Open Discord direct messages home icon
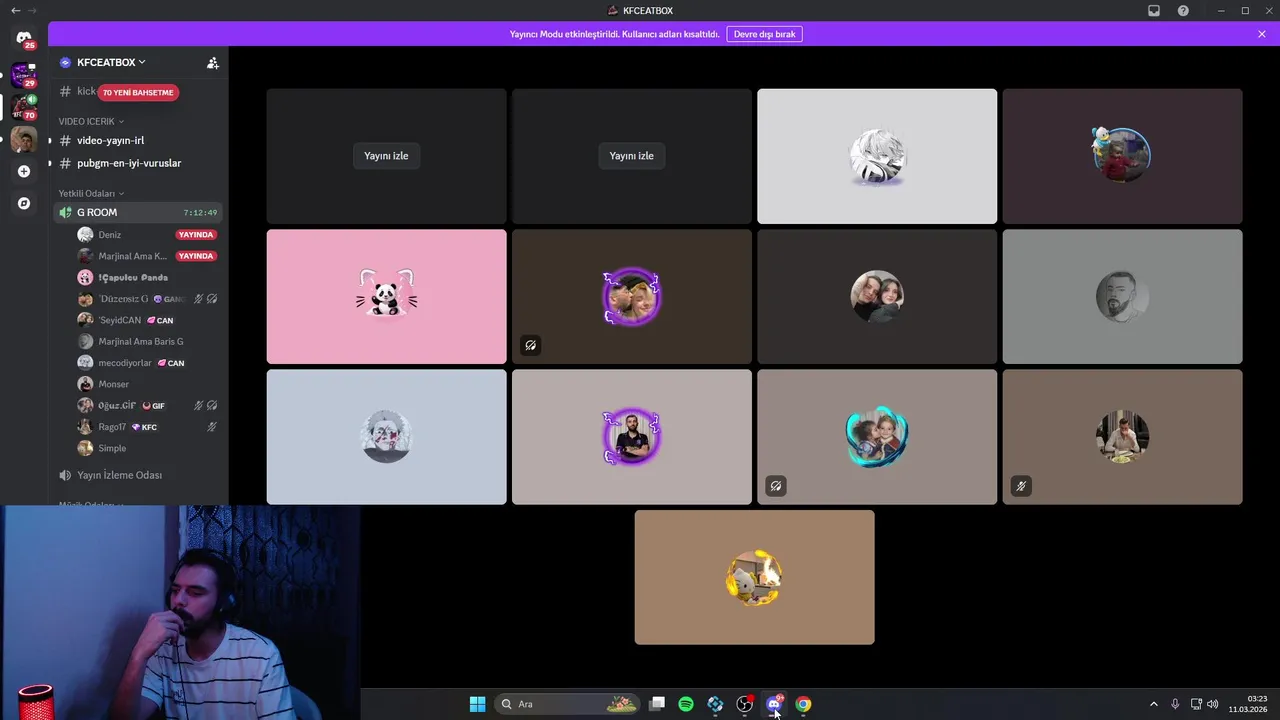The image size is (1280, 720). (24, 38)
